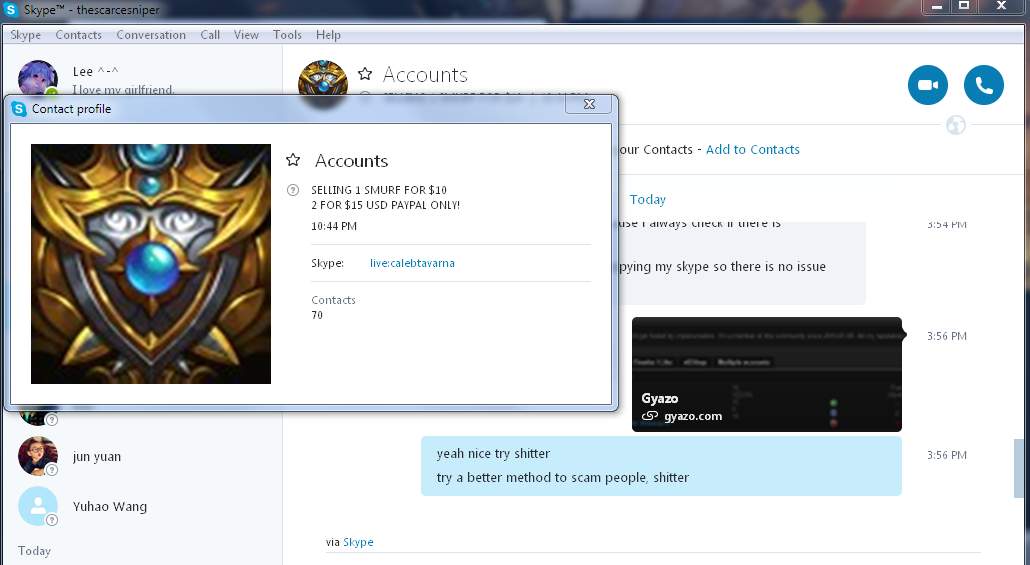Viewport: 1030px width, 565px height.
Task: Click jun yuan's status badge icon
Action: (x=51, y=470)
